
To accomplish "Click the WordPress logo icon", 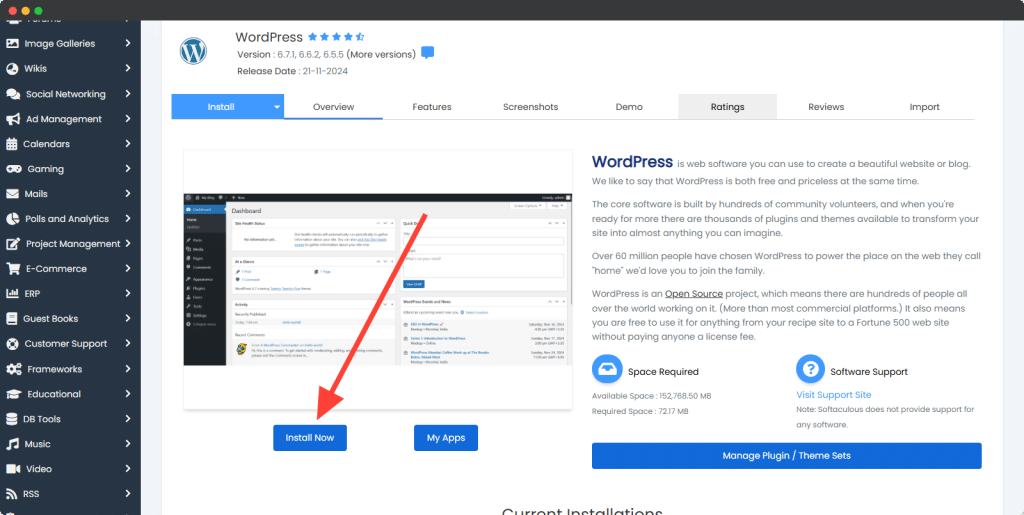I will pos(193,50).
